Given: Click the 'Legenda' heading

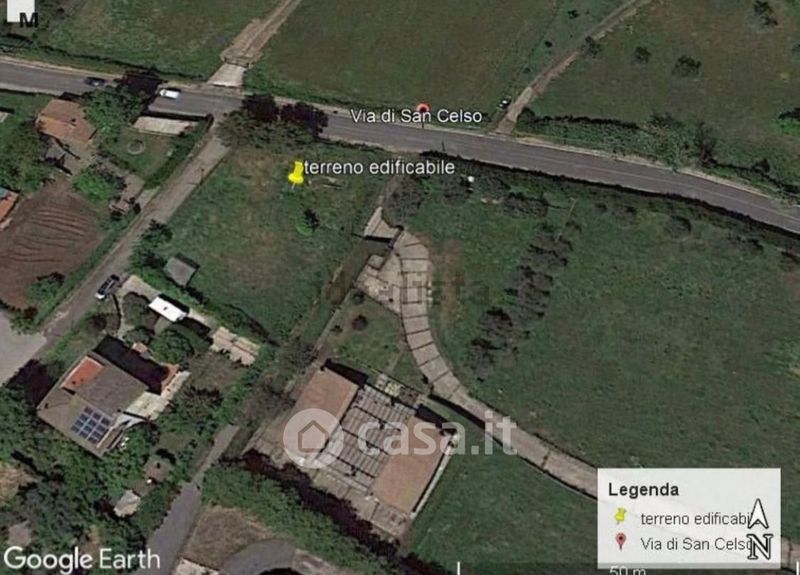Looking at the screenshot, I should [643, 490].
